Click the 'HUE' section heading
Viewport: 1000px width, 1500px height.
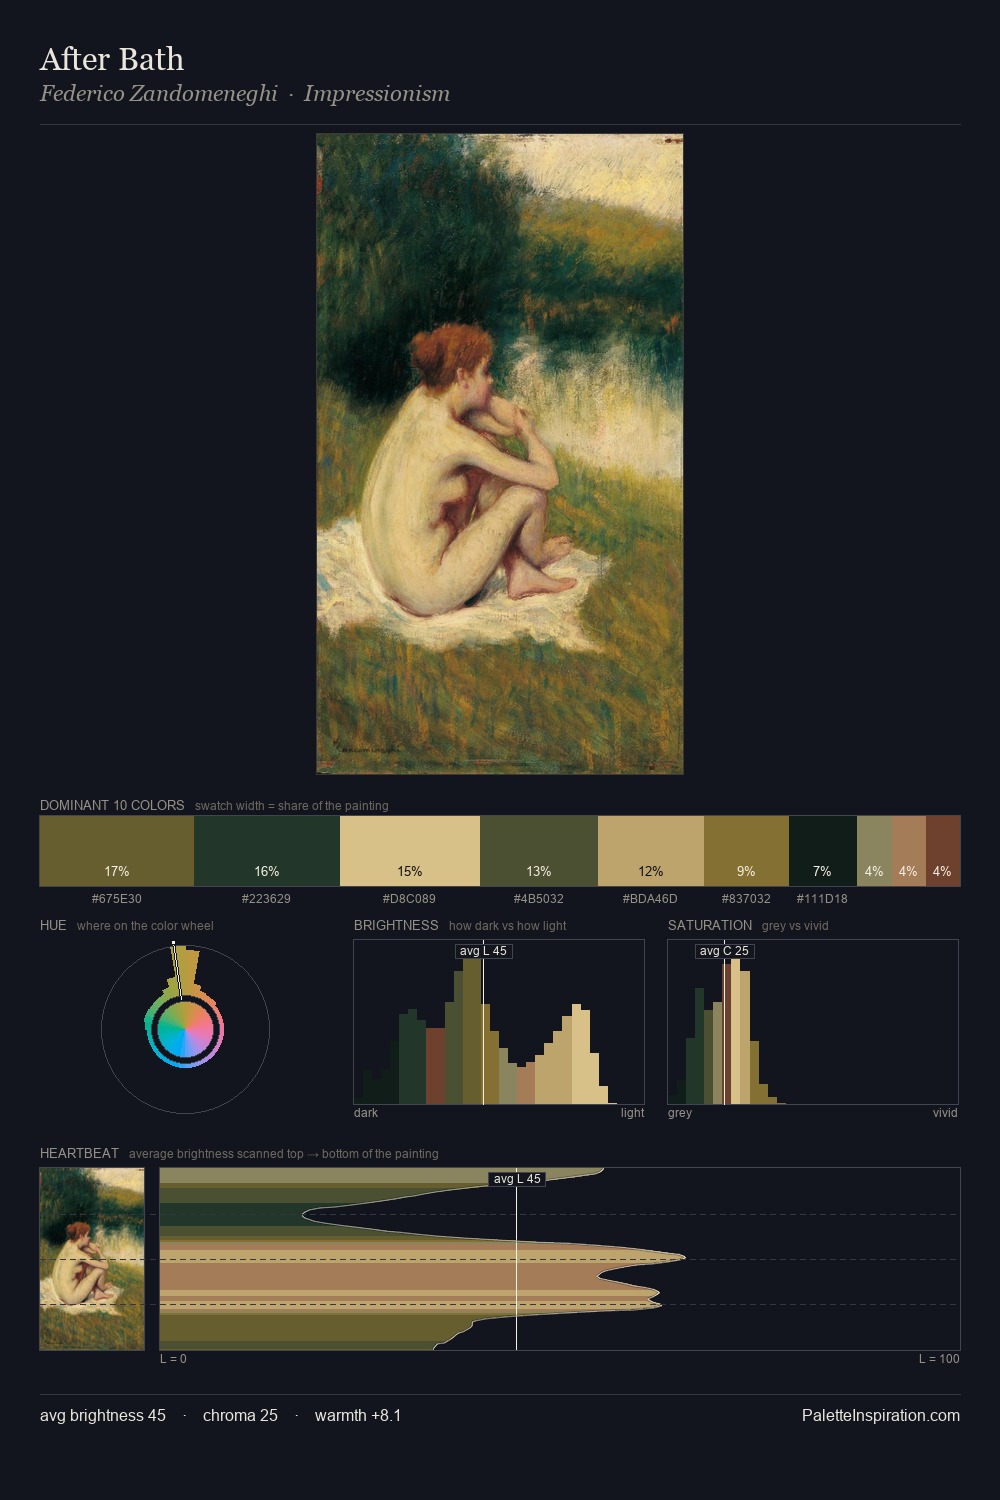[53, 925]
